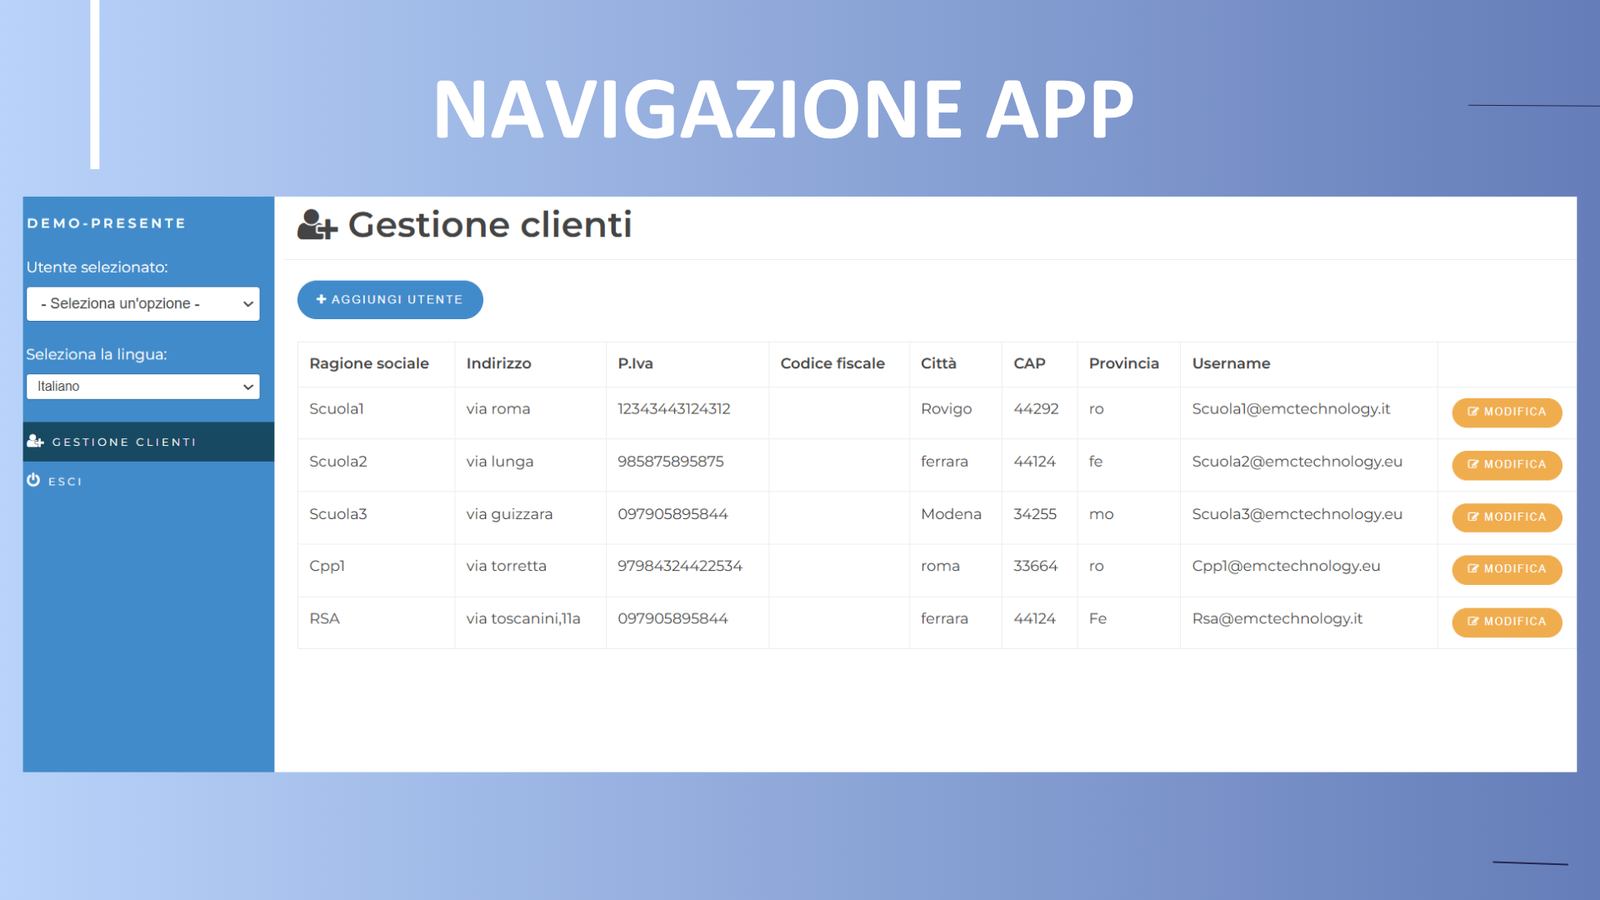Click the user icon in Gestione Clienti sidebar
Screen dimensions: 1600x900
36,441
